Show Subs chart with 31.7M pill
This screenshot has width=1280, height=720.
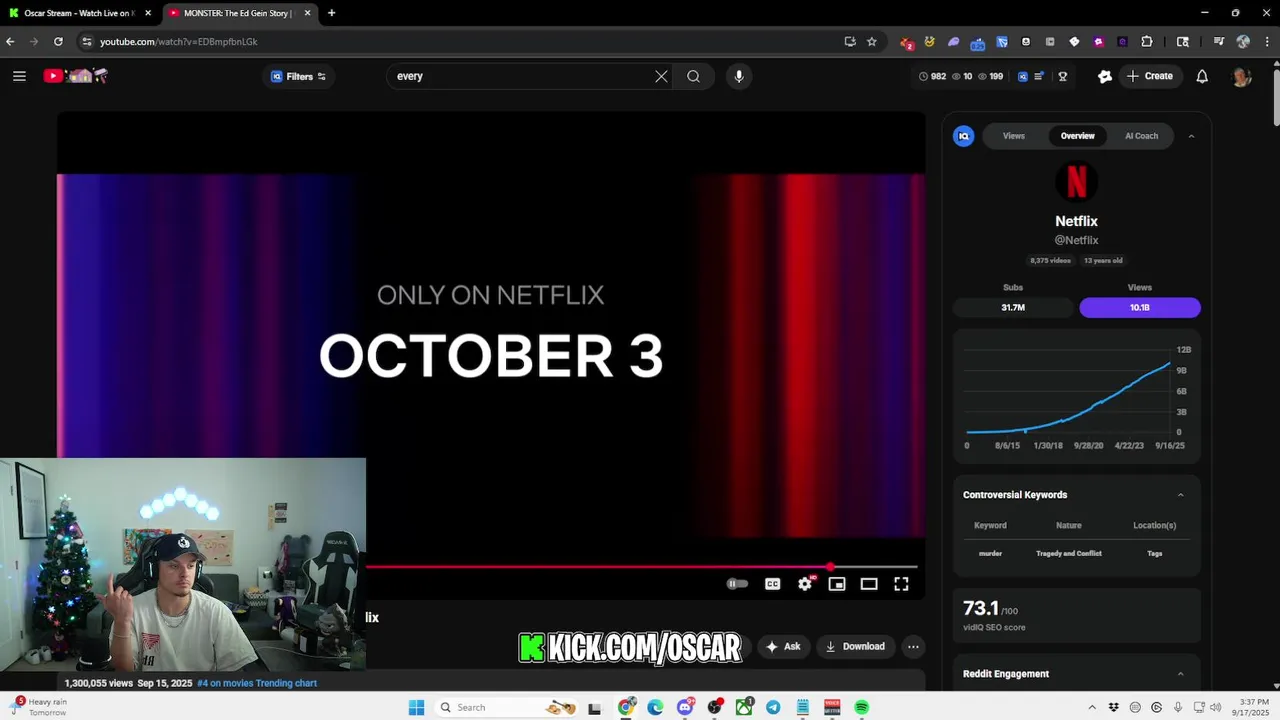coord(1013,307)
